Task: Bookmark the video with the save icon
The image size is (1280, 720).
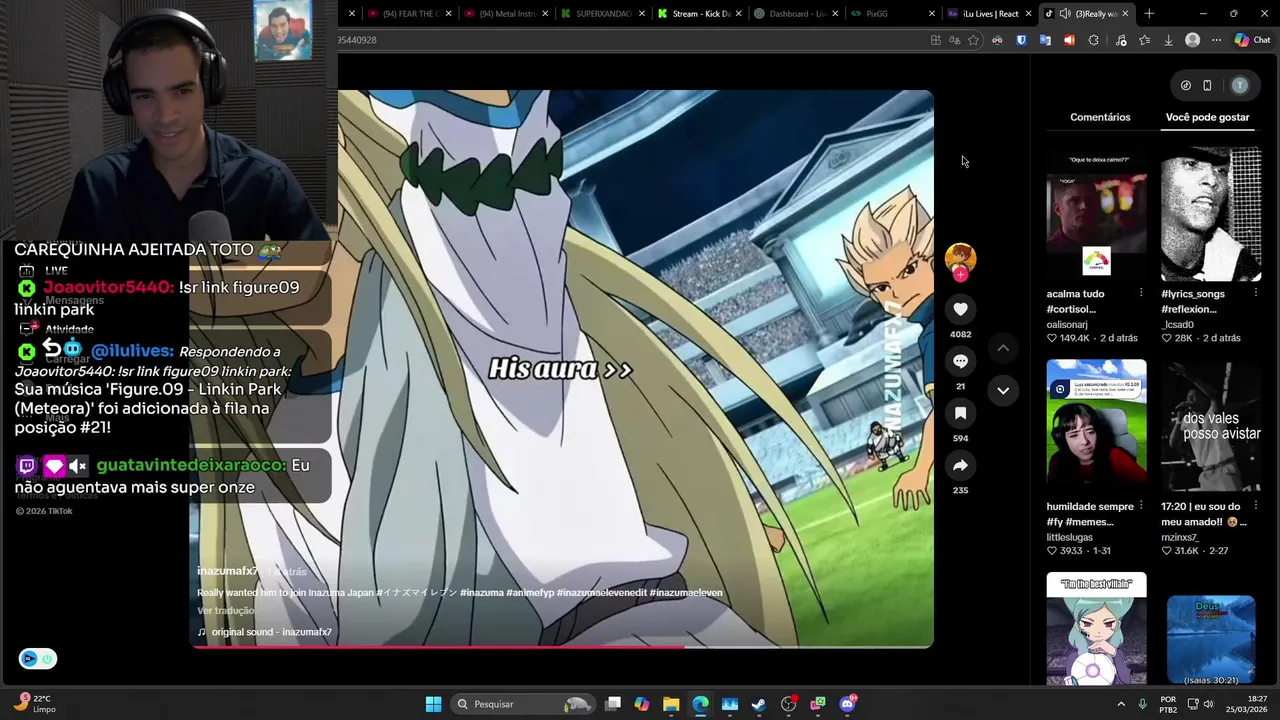Action: (960, 413)
